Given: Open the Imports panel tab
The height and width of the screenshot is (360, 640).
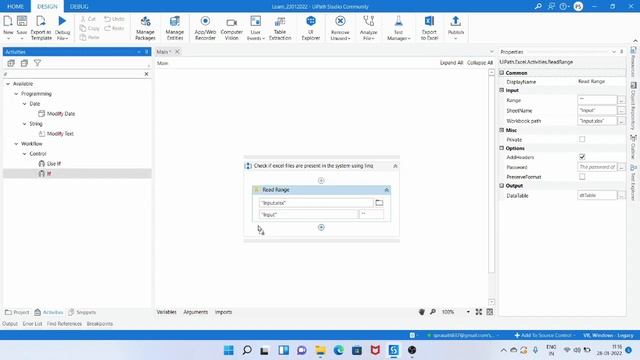Looking at the screenshot, I should tap(223, 312).
